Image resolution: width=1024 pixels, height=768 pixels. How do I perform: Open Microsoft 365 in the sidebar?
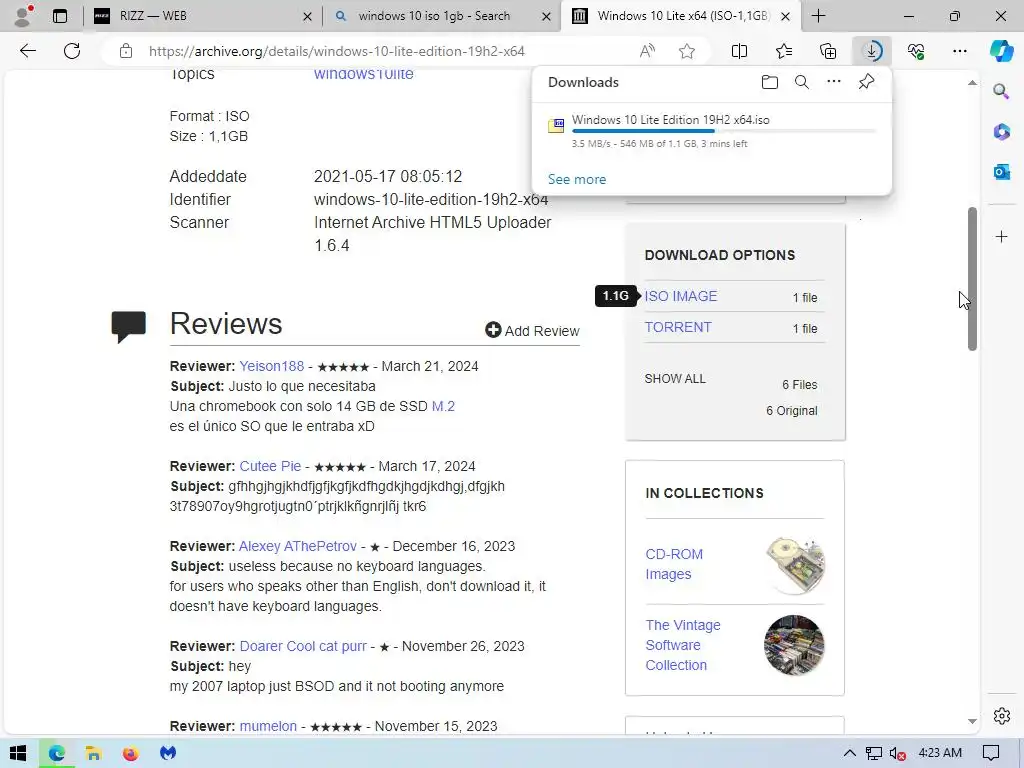click(x=1001, y=131)
